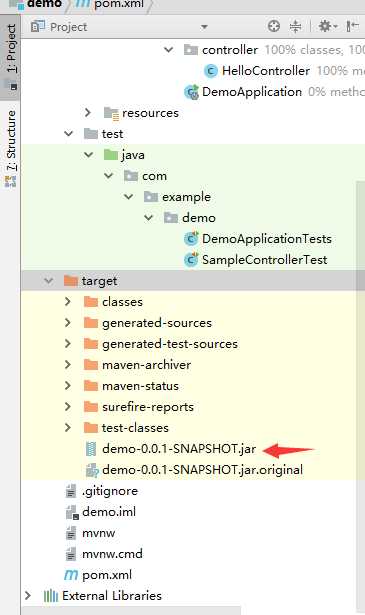This screenshot has height=615, width=365.
Task: Click the com package icon
Action: pyautogui.click(x=131, y=176)
